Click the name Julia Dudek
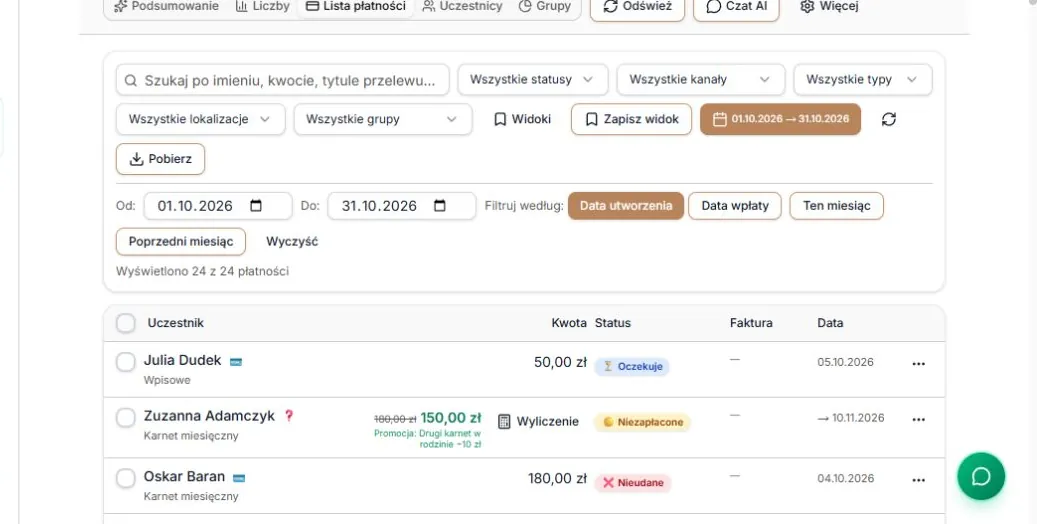Screen dimensions: 1037x524 (x=183, y=361)
